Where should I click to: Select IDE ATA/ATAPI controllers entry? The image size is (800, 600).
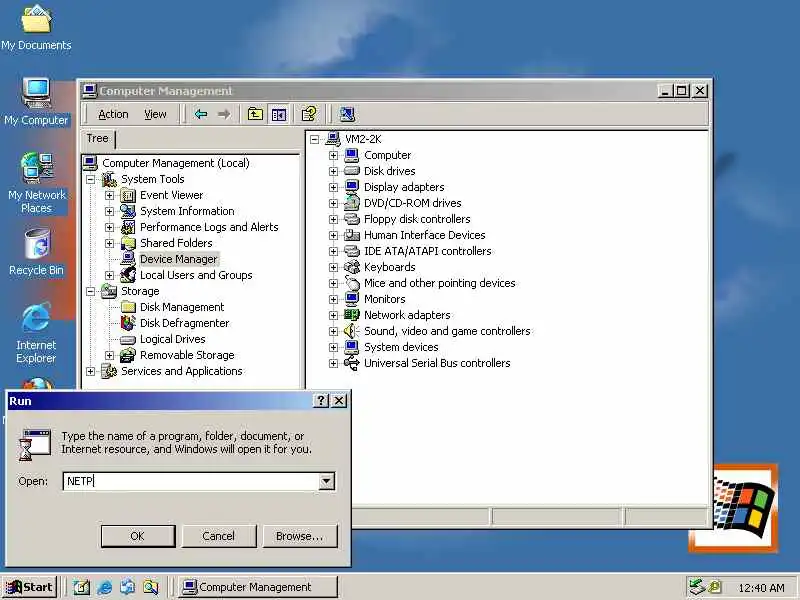click(x=428, y=251)
